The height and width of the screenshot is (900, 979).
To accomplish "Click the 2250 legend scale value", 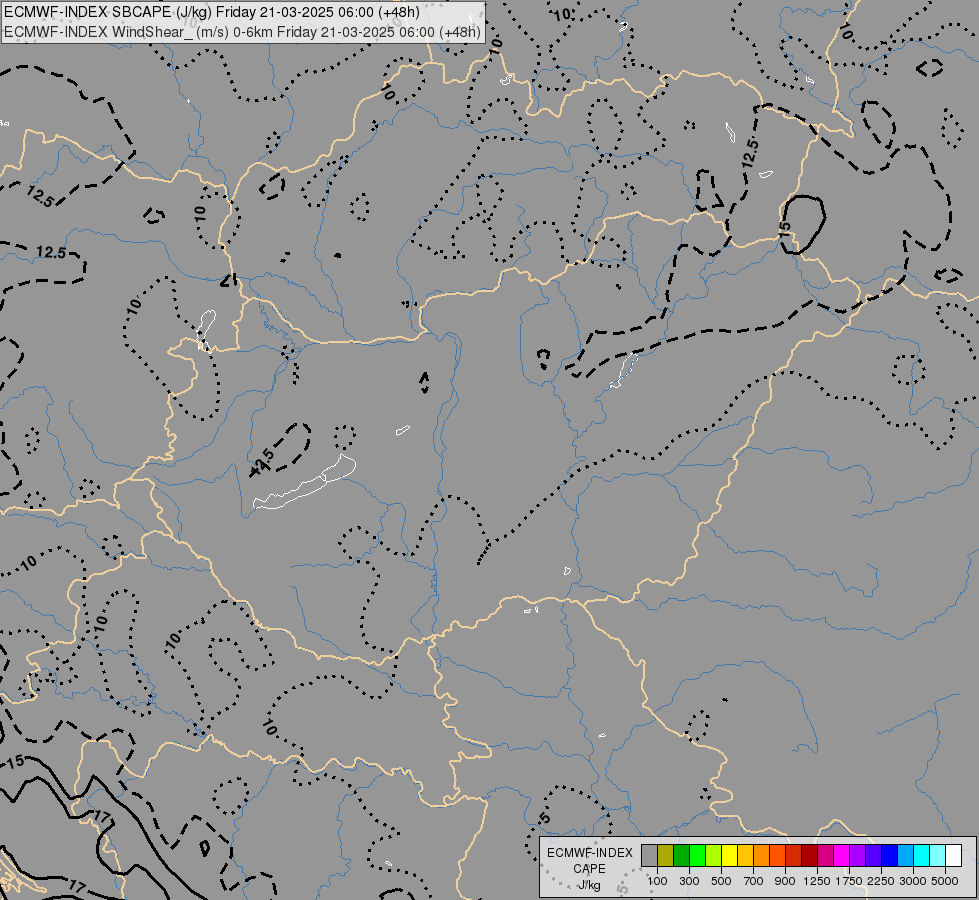I will (881, 881).
